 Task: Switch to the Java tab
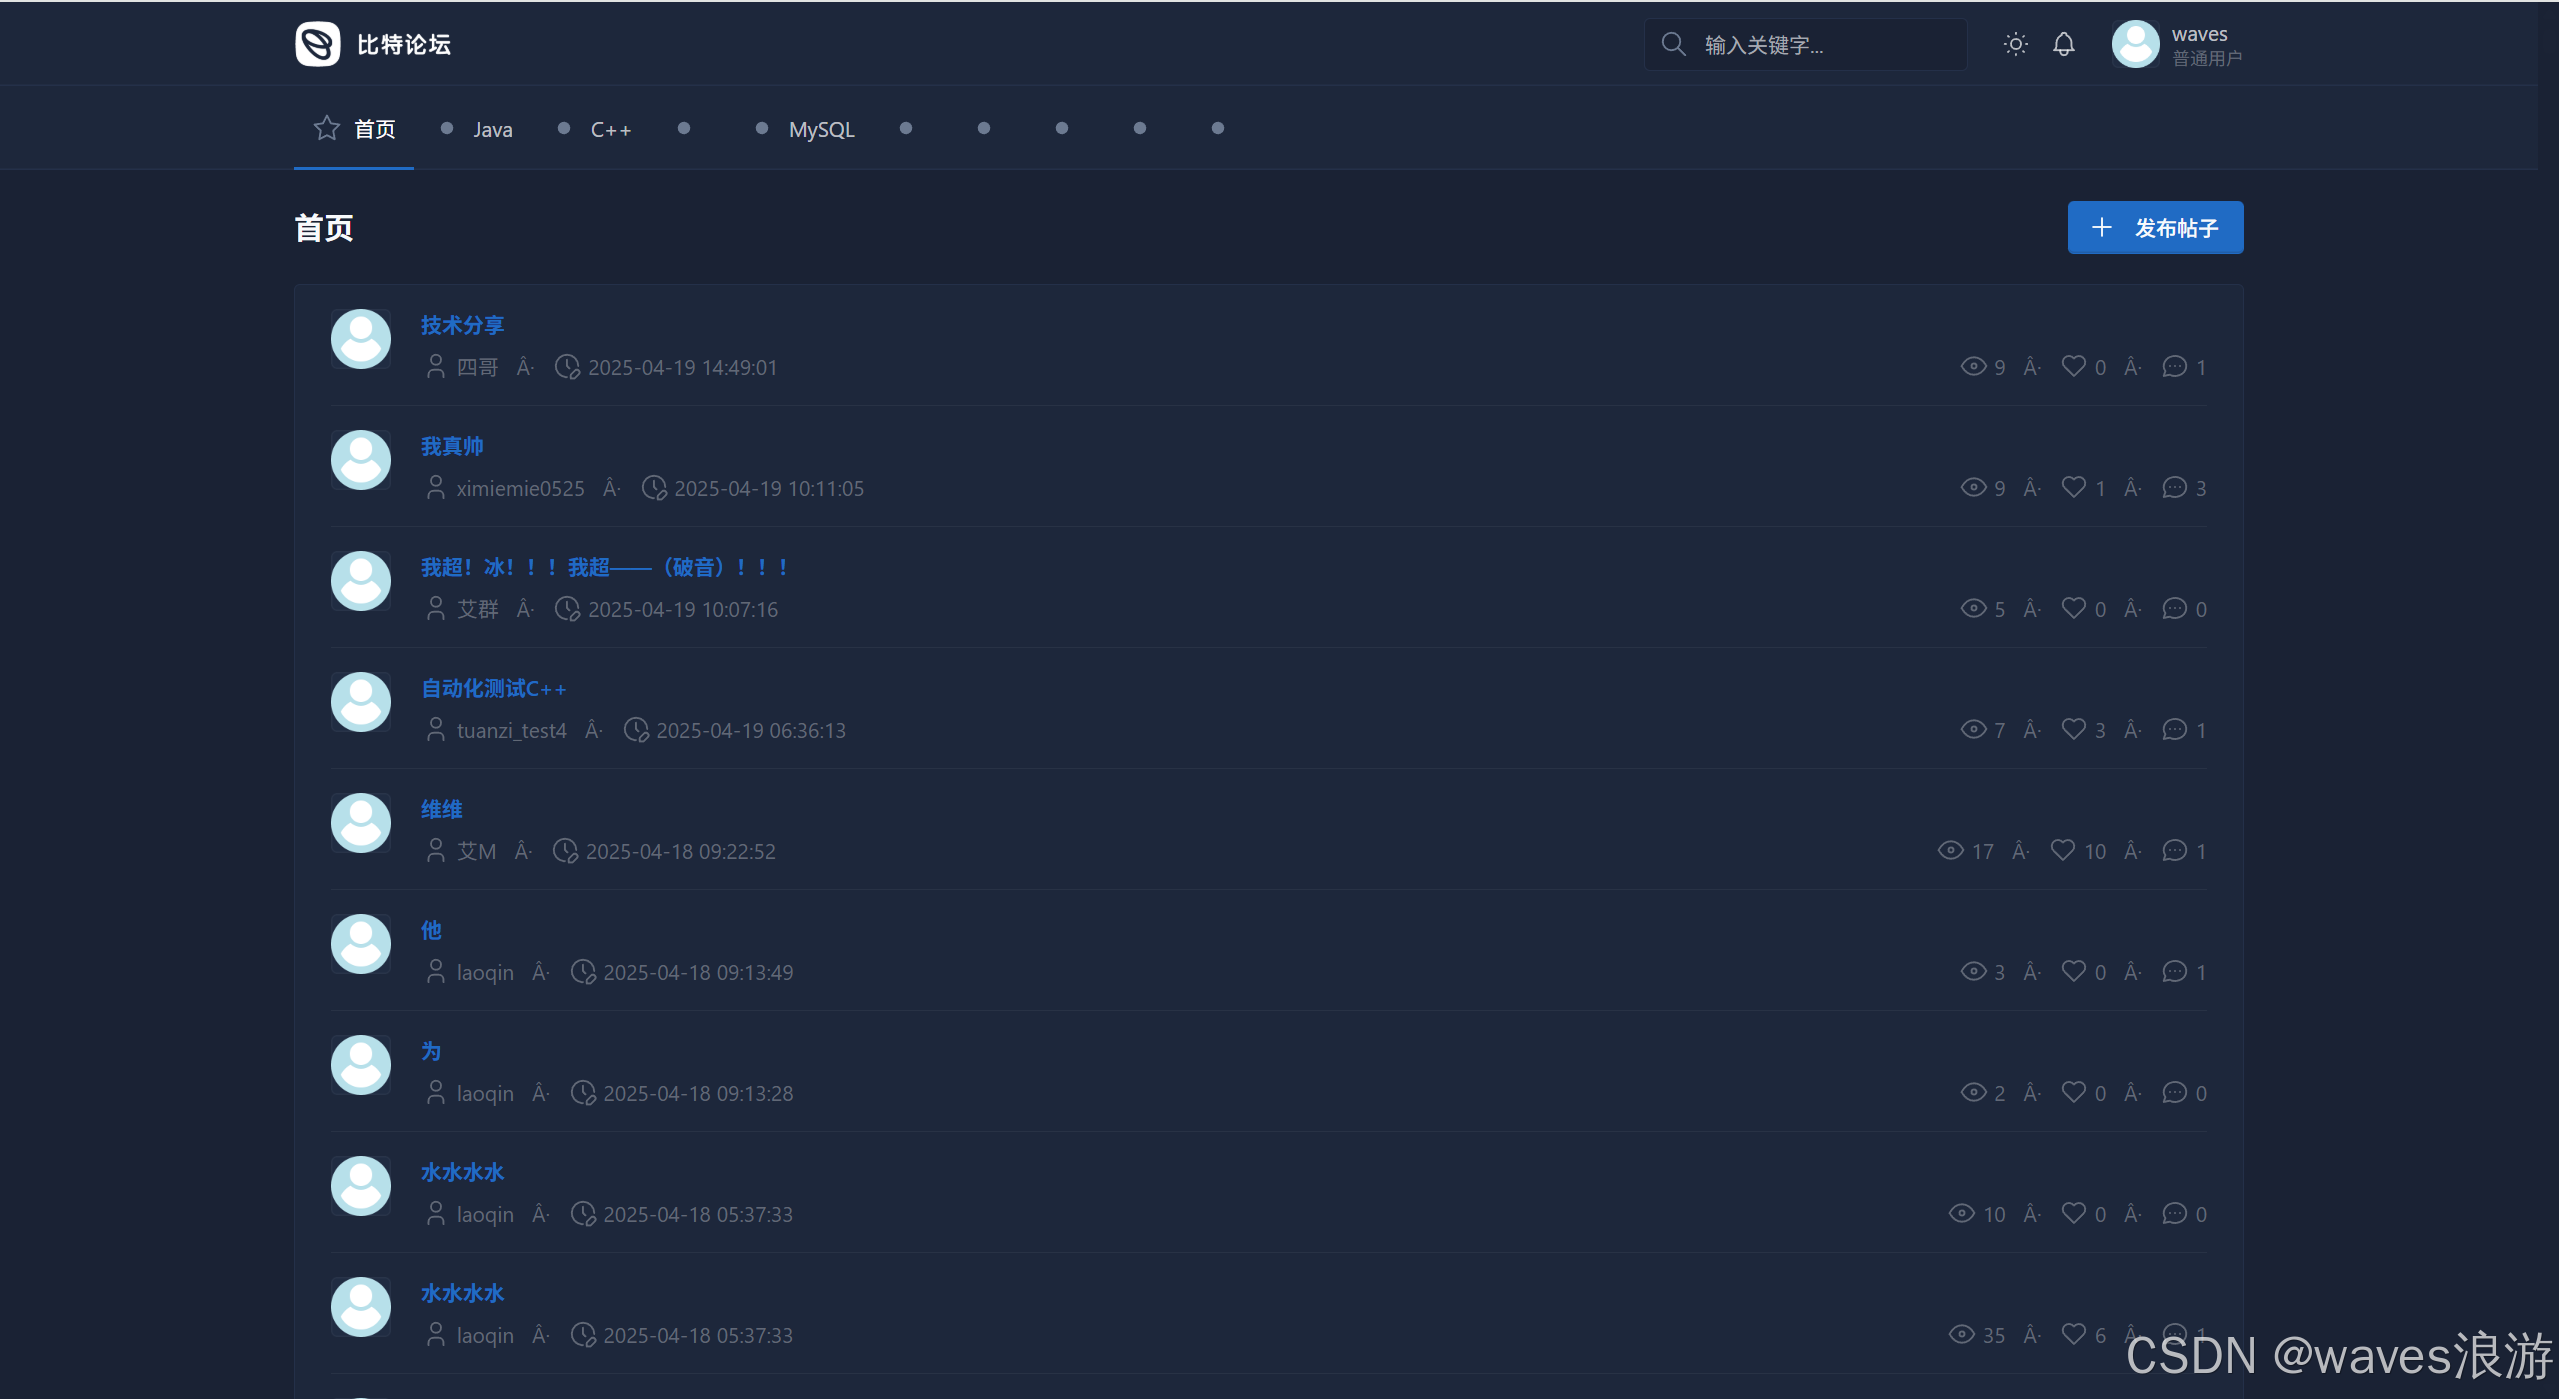pos(492,129)
